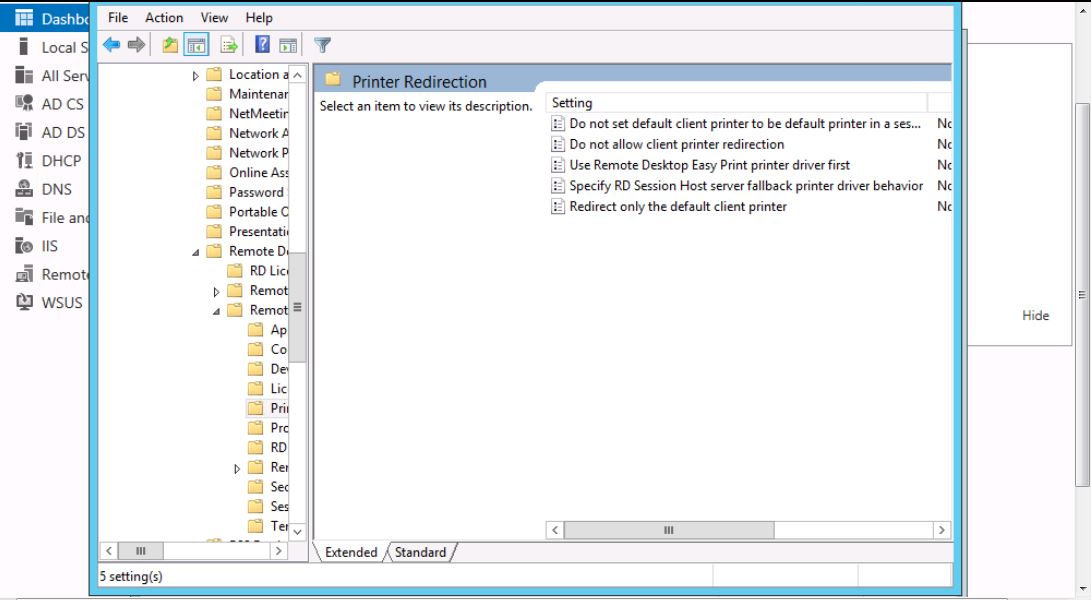Select 'Do not allow client printer redirection' setting
Screen dimensions: 1091x600
click(x=676, y=144)
